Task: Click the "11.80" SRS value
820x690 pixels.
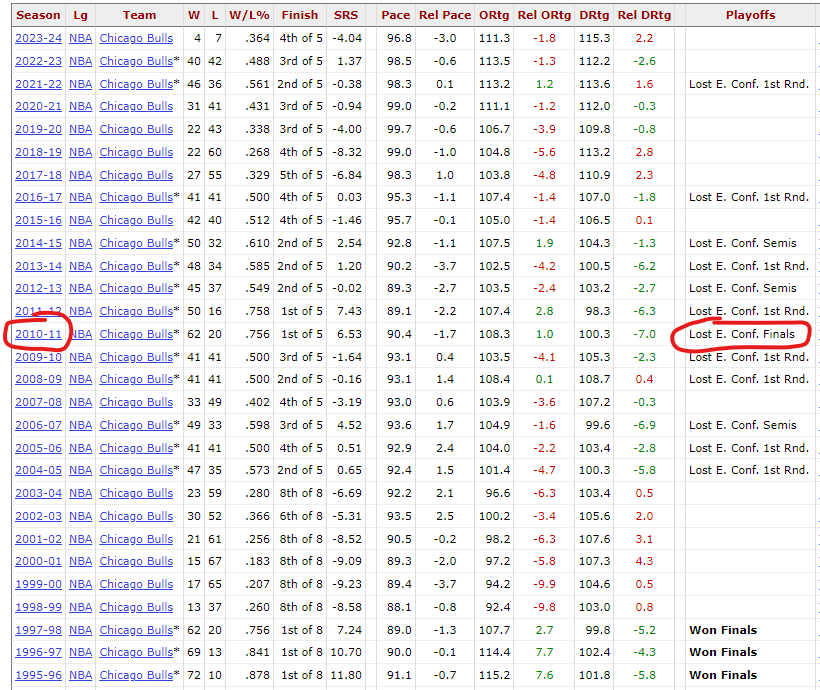Action: pyautogui.click(x=346, y=675)
